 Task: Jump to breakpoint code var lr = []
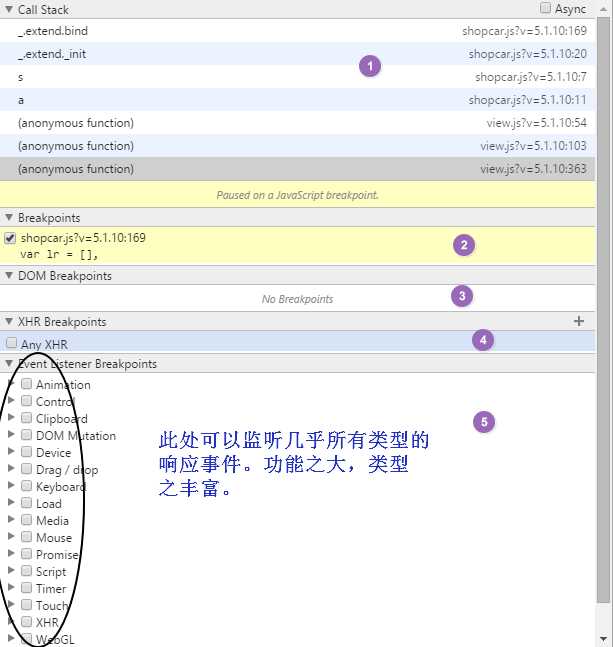point(59,255)
